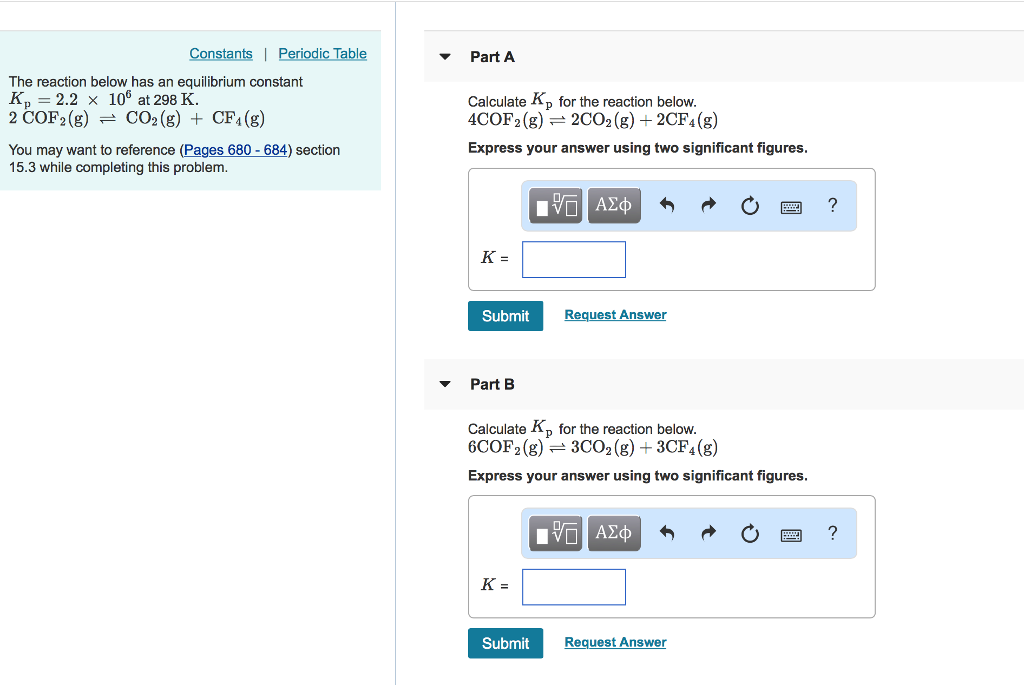Undo the last entry in Part B

click(667, 534)
